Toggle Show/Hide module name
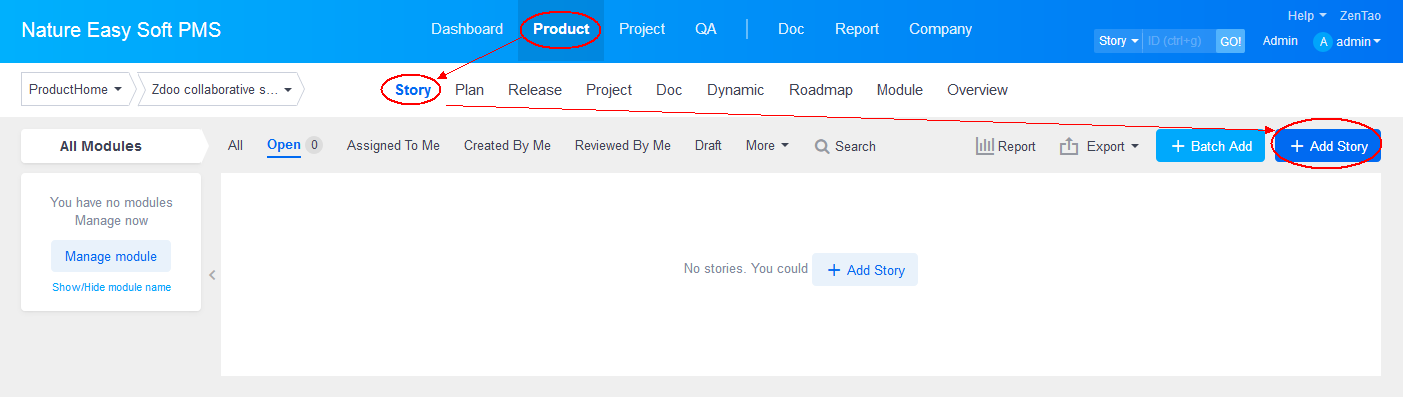This screenshot has height=397, width=1403. point(111,287)
